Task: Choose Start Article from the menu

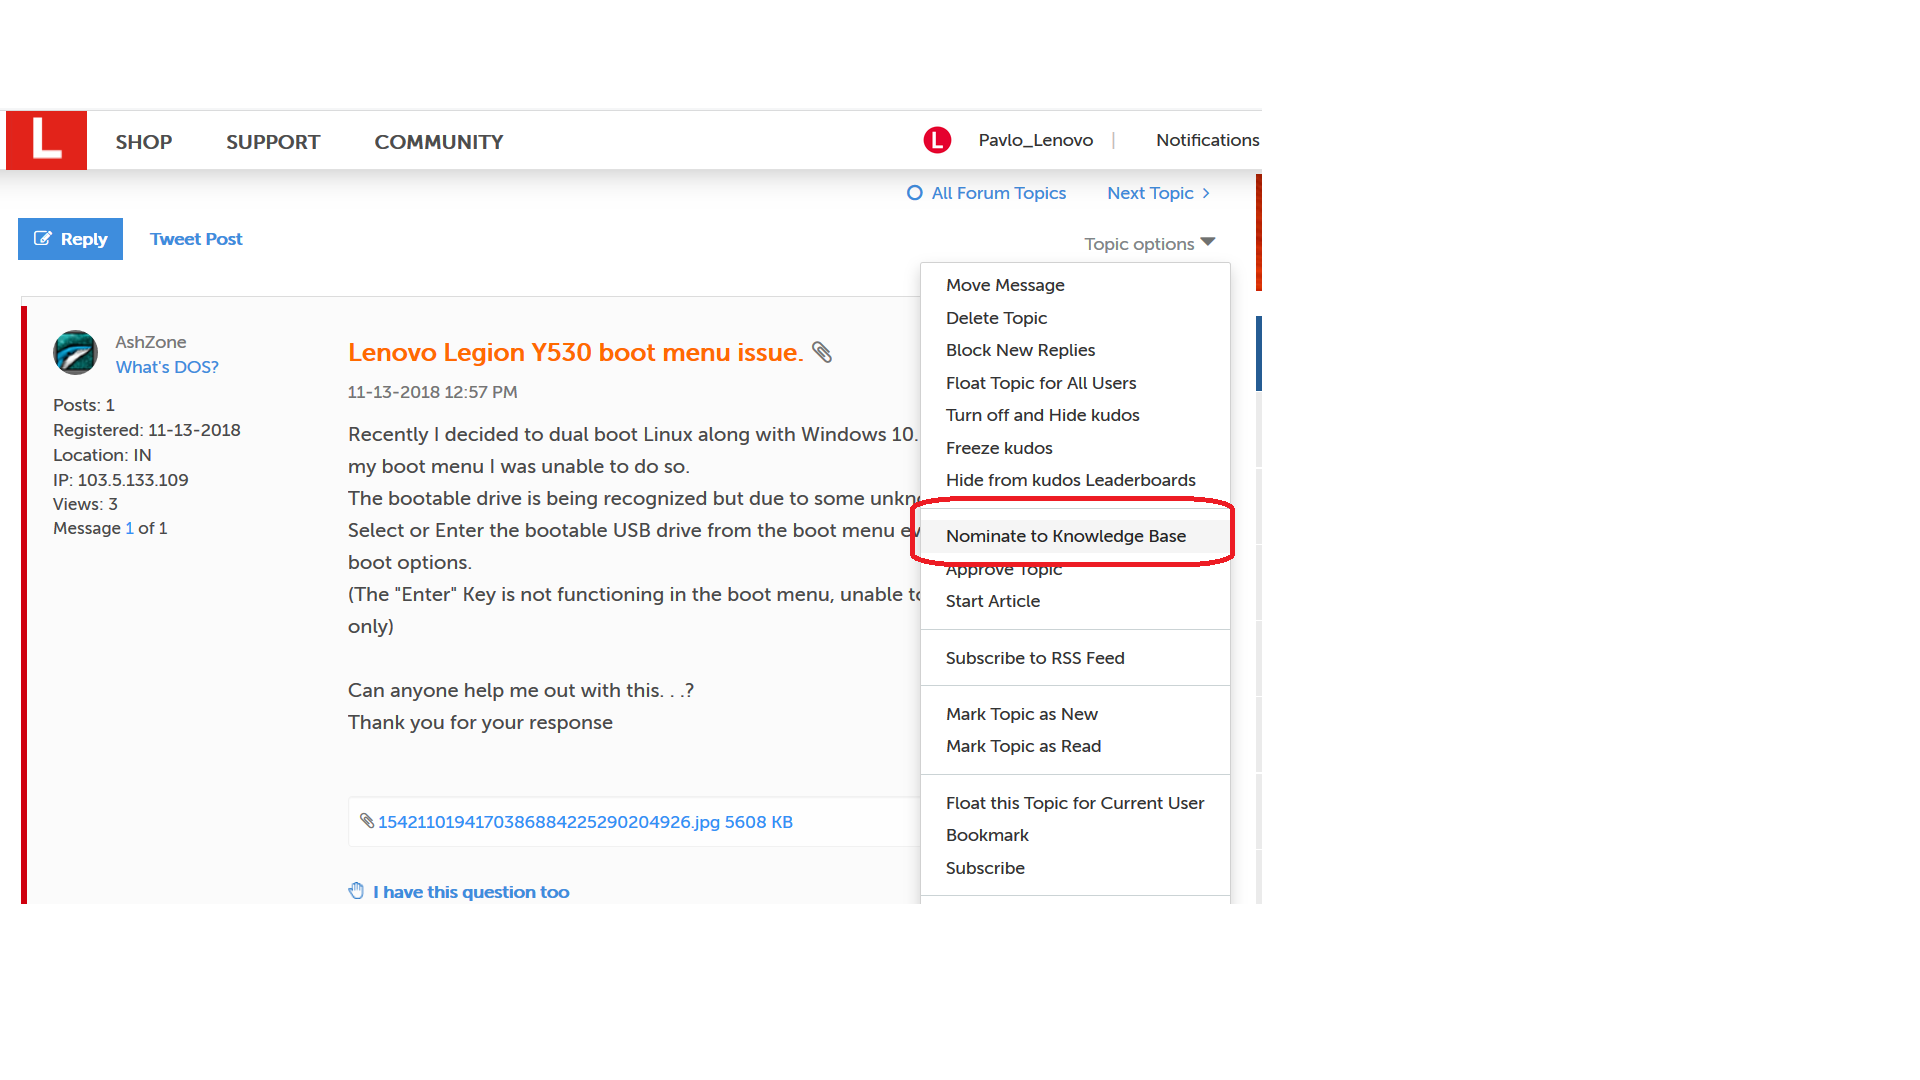Action: [x=993, y=601]
